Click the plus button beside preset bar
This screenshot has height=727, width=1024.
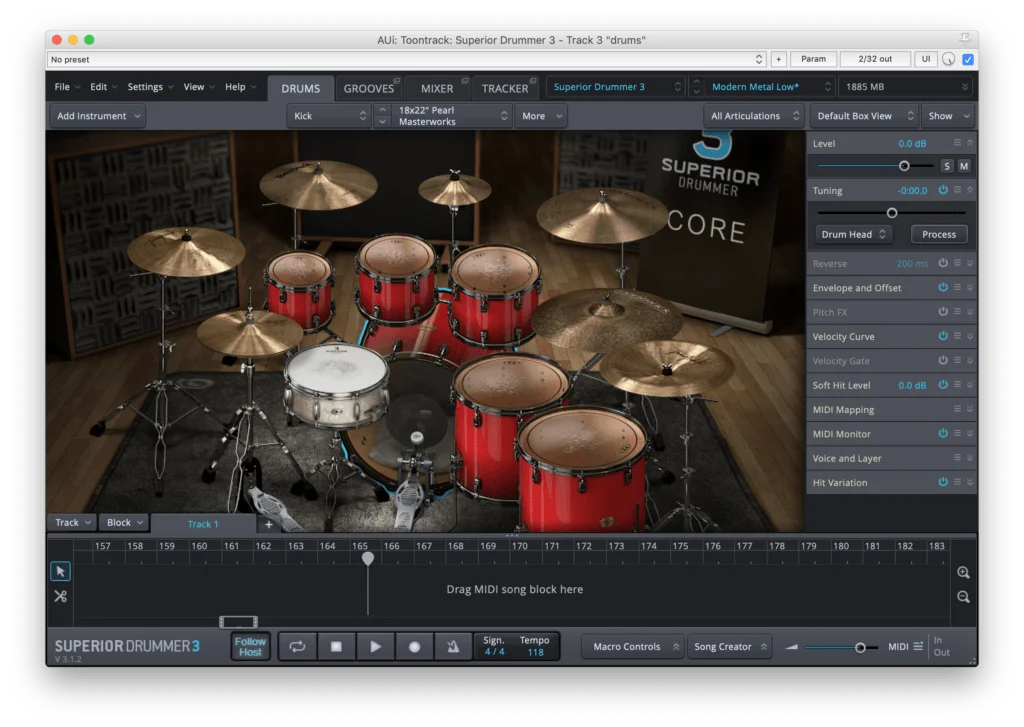778,59
